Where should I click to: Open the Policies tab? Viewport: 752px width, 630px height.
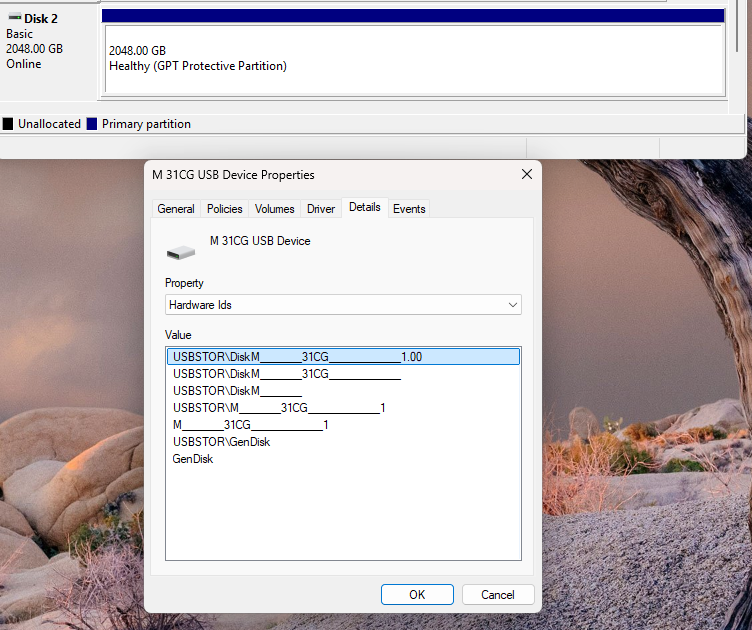pyautogui.click(x=225, y=209)
